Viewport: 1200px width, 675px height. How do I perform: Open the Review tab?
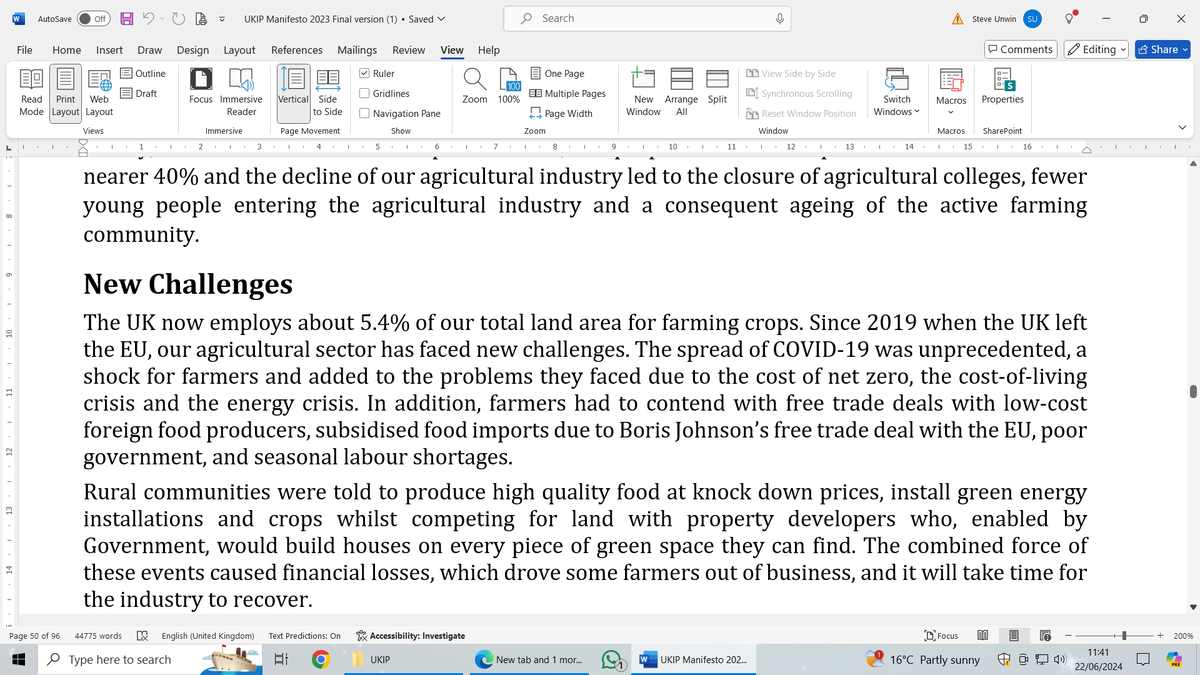pos(408,50)
